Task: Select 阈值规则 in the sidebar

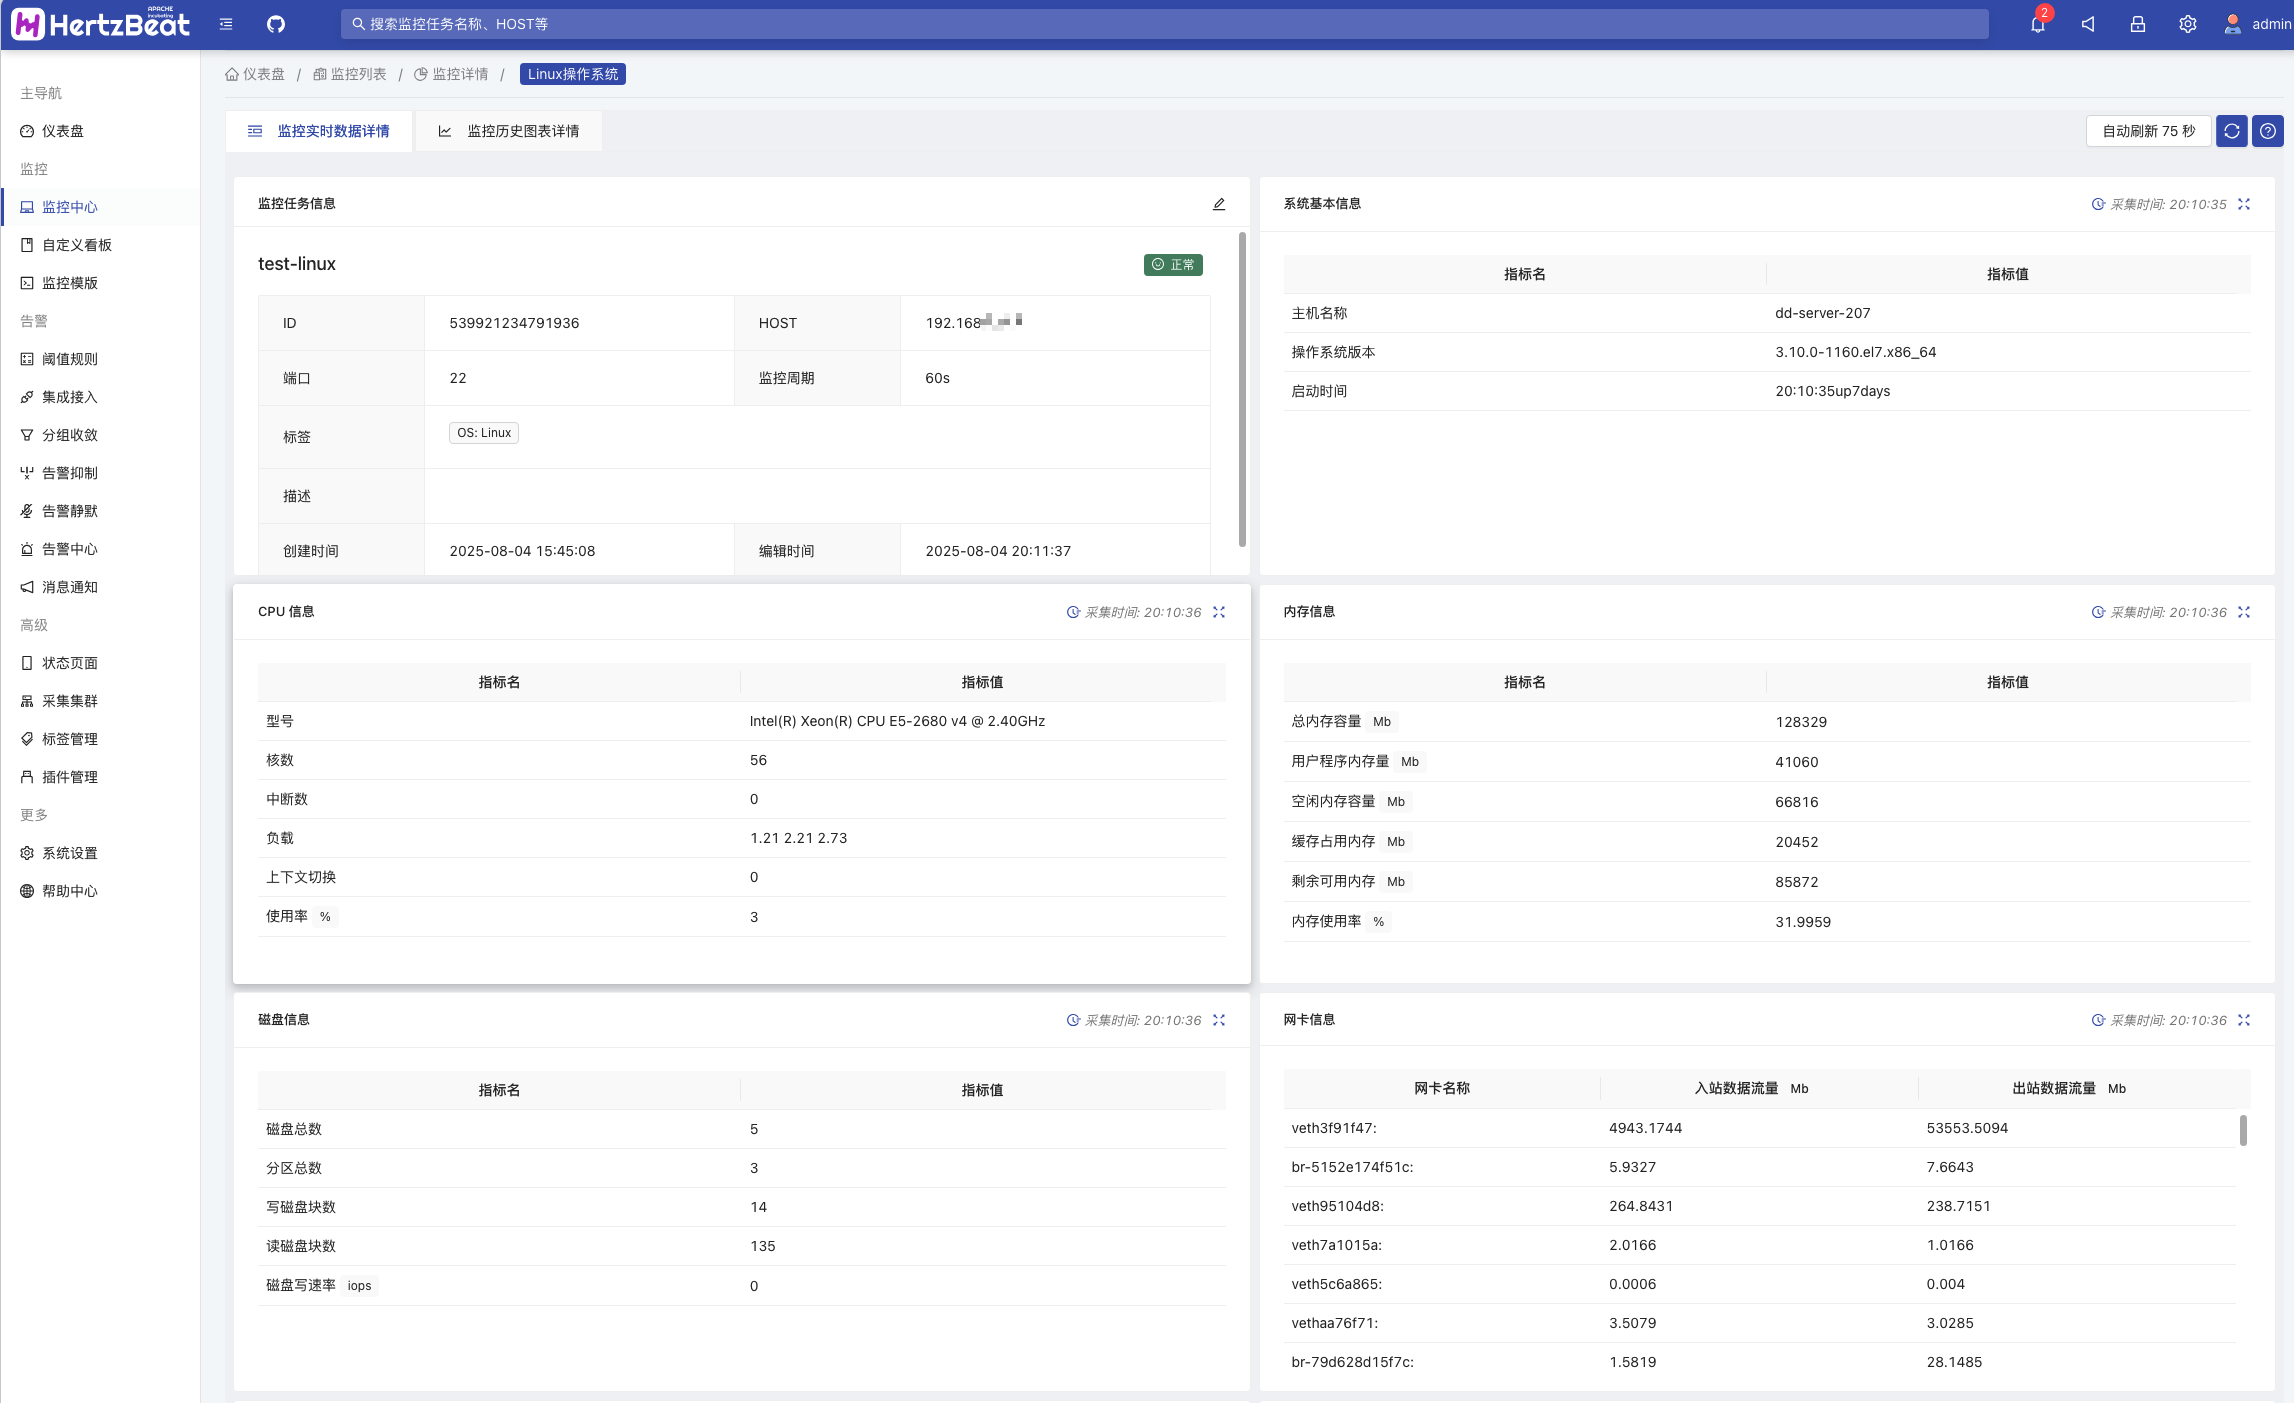Action: (x=70, y=359)
